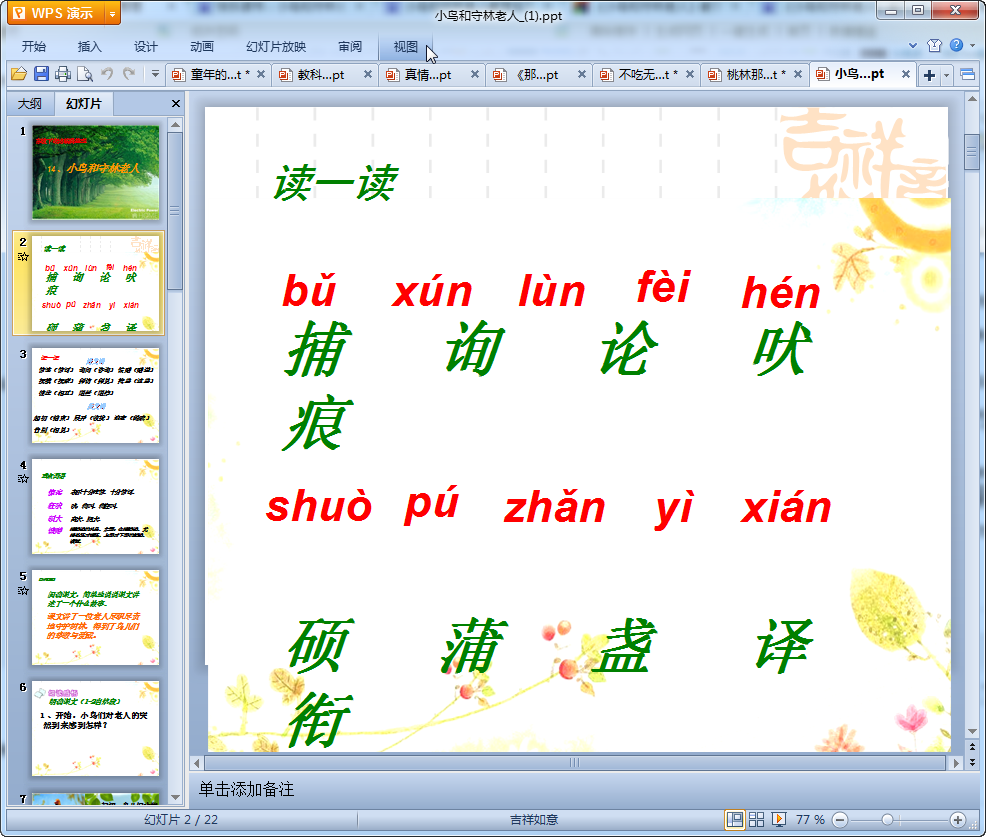The image size is (986, 837).
Task: Close the active 小鸟...pt document tab
Action: point(906,74)
